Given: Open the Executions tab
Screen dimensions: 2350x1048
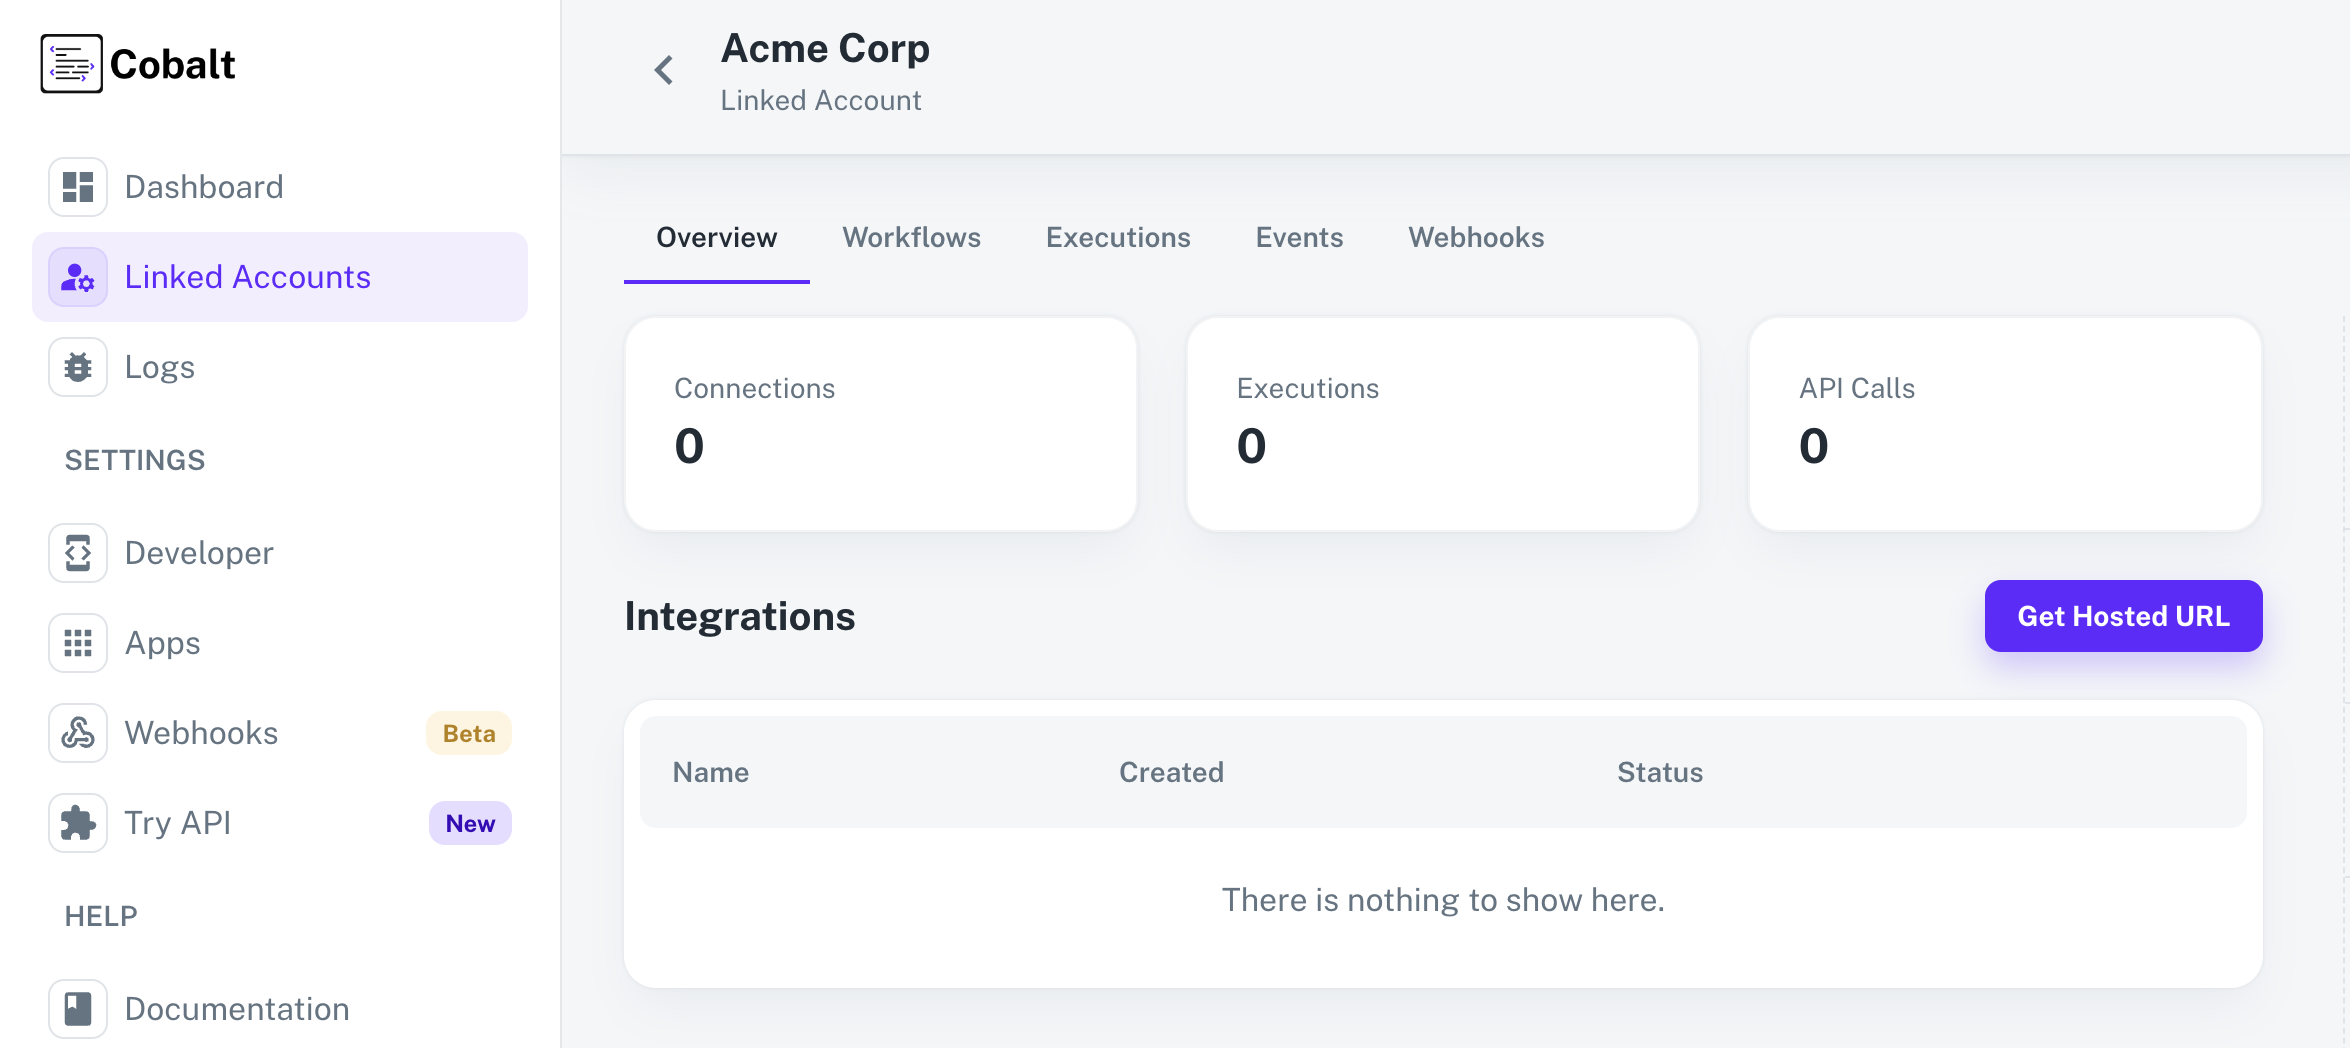Looking at the screenshot, I should (1118, 237).
